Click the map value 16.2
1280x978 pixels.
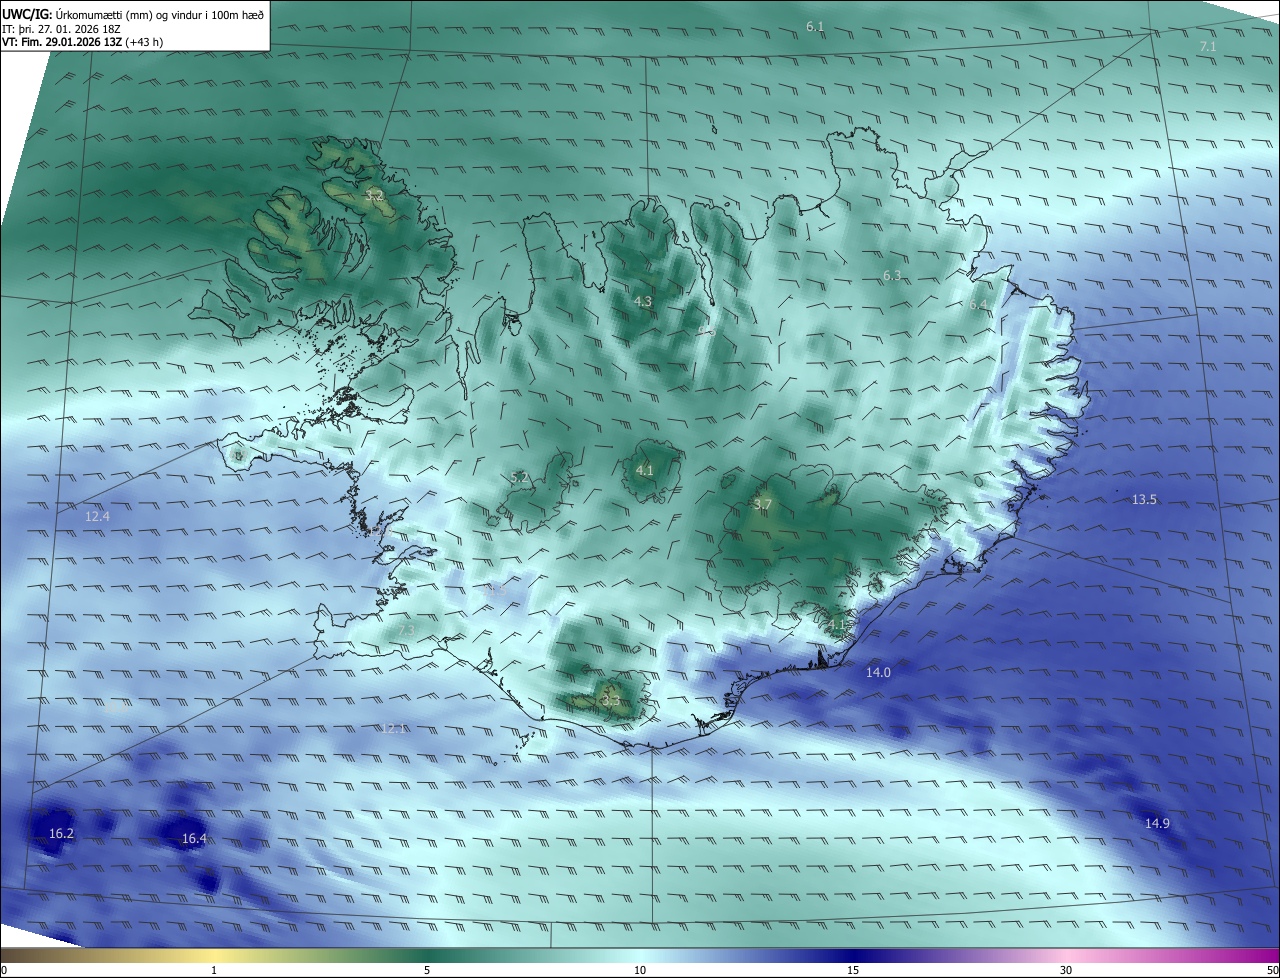tap(61, 833)
